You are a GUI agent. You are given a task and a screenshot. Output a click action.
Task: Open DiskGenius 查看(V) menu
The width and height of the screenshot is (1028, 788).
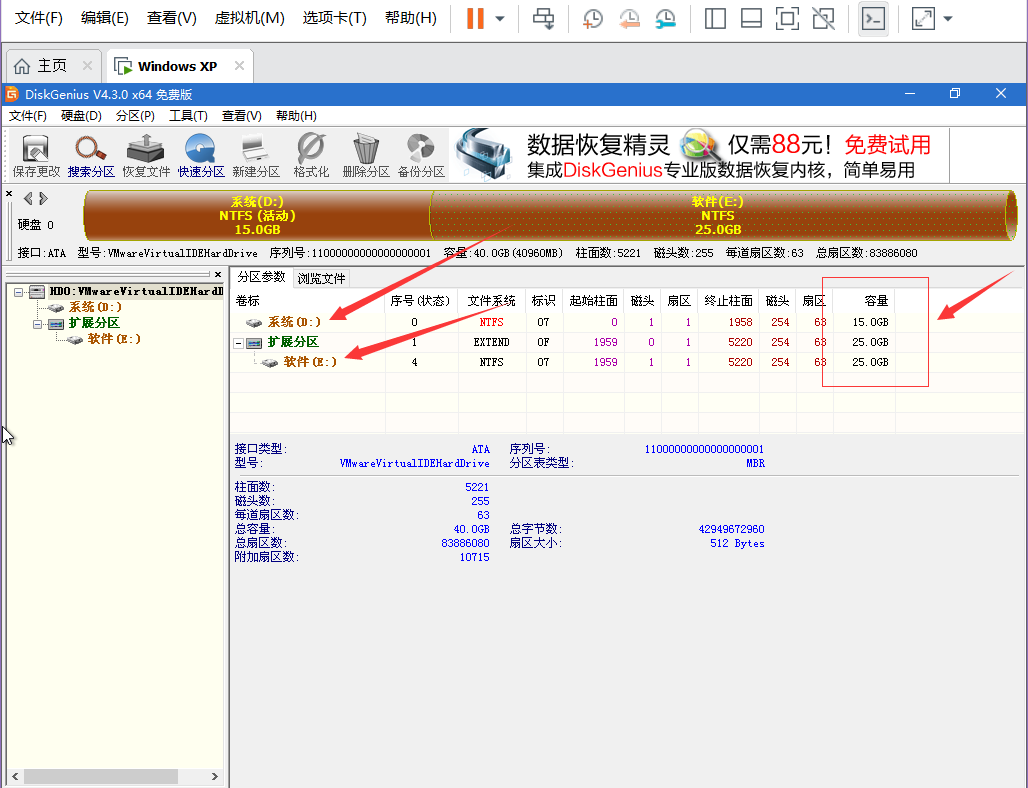[x=241, y=115]
